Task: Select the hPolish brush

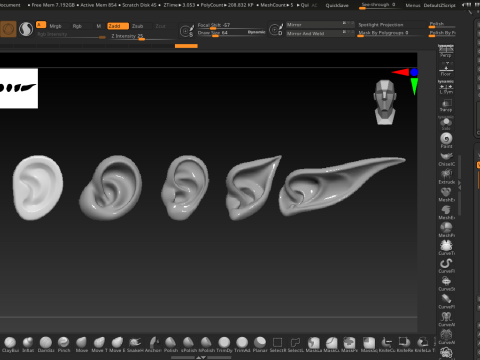Action: coord(206,344)
